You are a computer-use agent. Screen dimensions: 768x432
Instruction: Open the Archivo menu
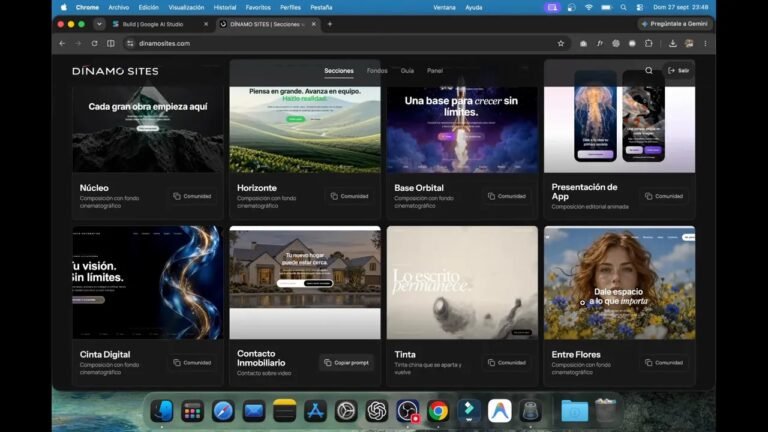click(x=119, y=7)
